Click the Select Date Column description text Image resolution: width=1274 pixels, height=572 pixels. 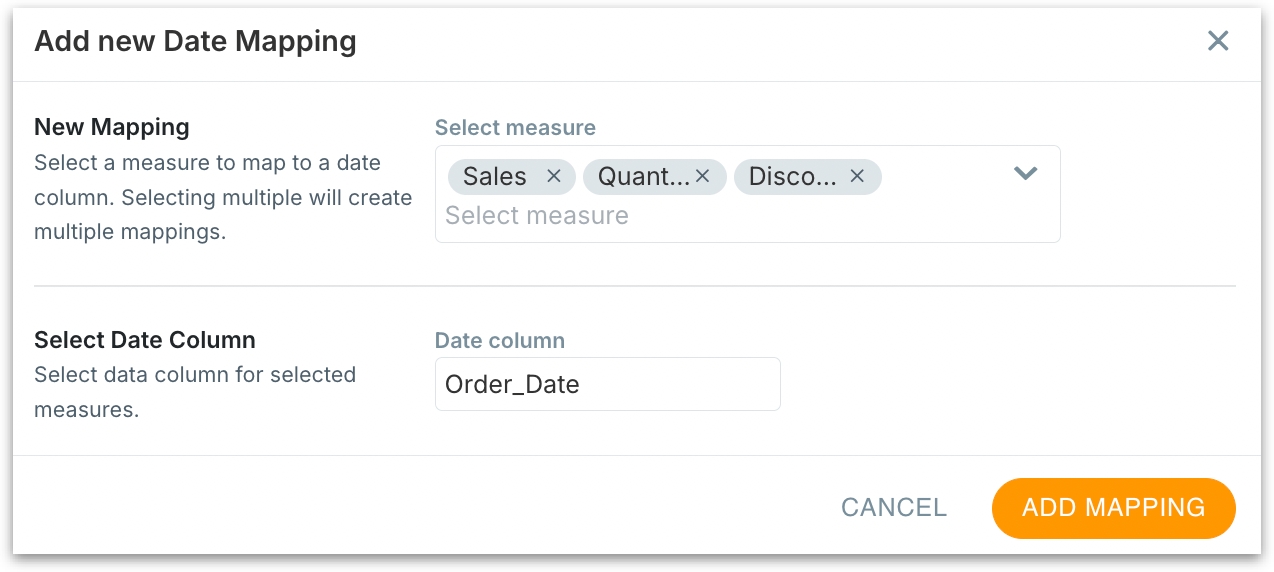tap(195, 392)
